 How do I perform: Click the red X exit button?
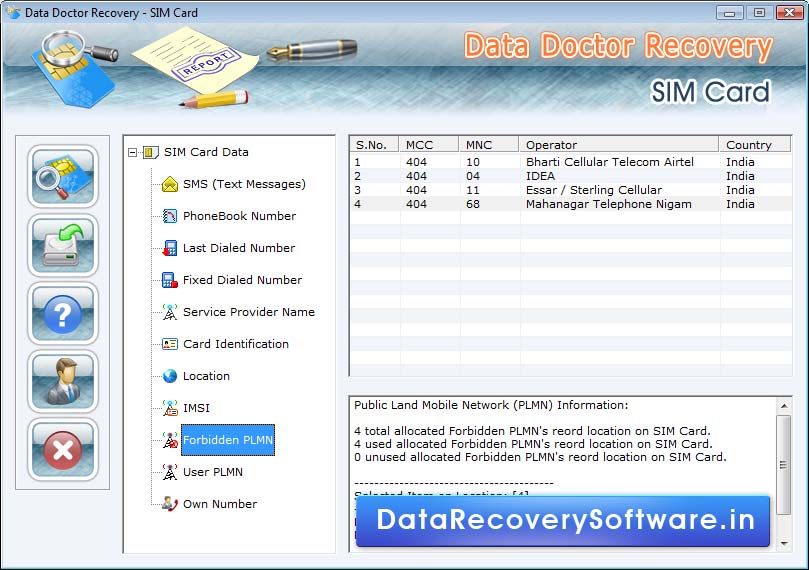tap(63, 449)
